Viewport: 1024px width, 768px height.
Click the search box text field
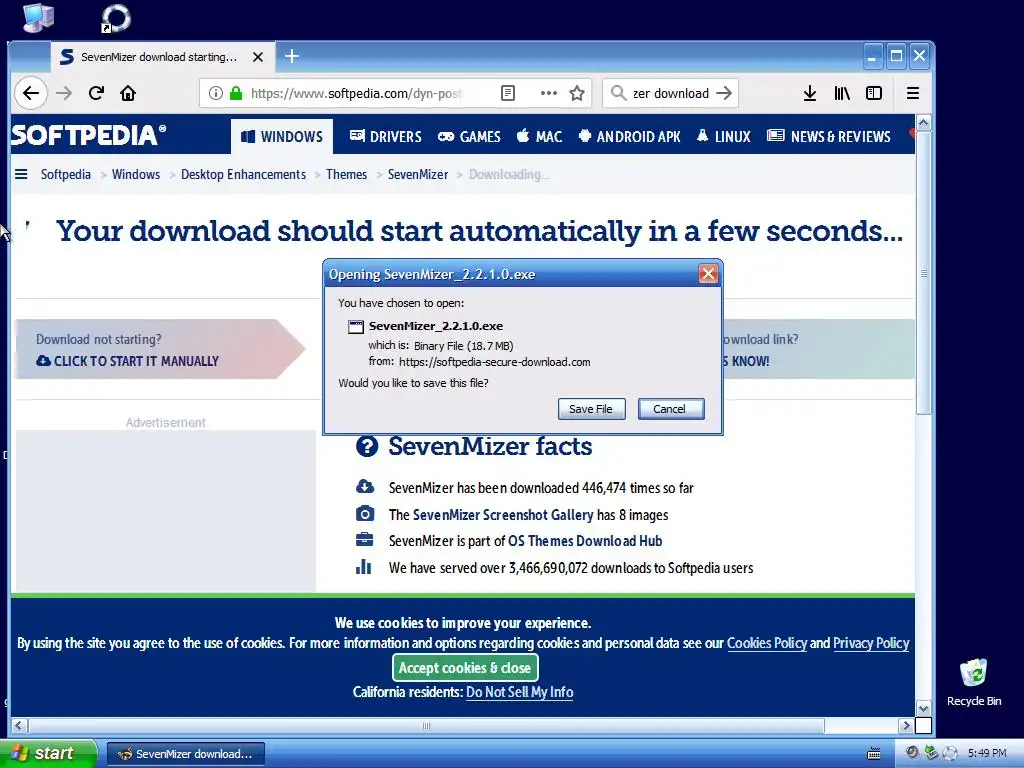tap(671, 93)
